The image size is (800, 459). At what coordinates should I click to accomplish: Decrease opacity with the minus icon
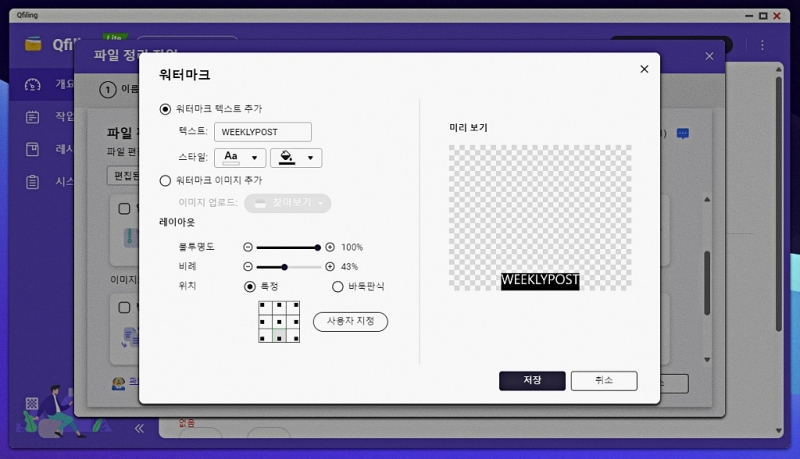(x=249, y=247)
